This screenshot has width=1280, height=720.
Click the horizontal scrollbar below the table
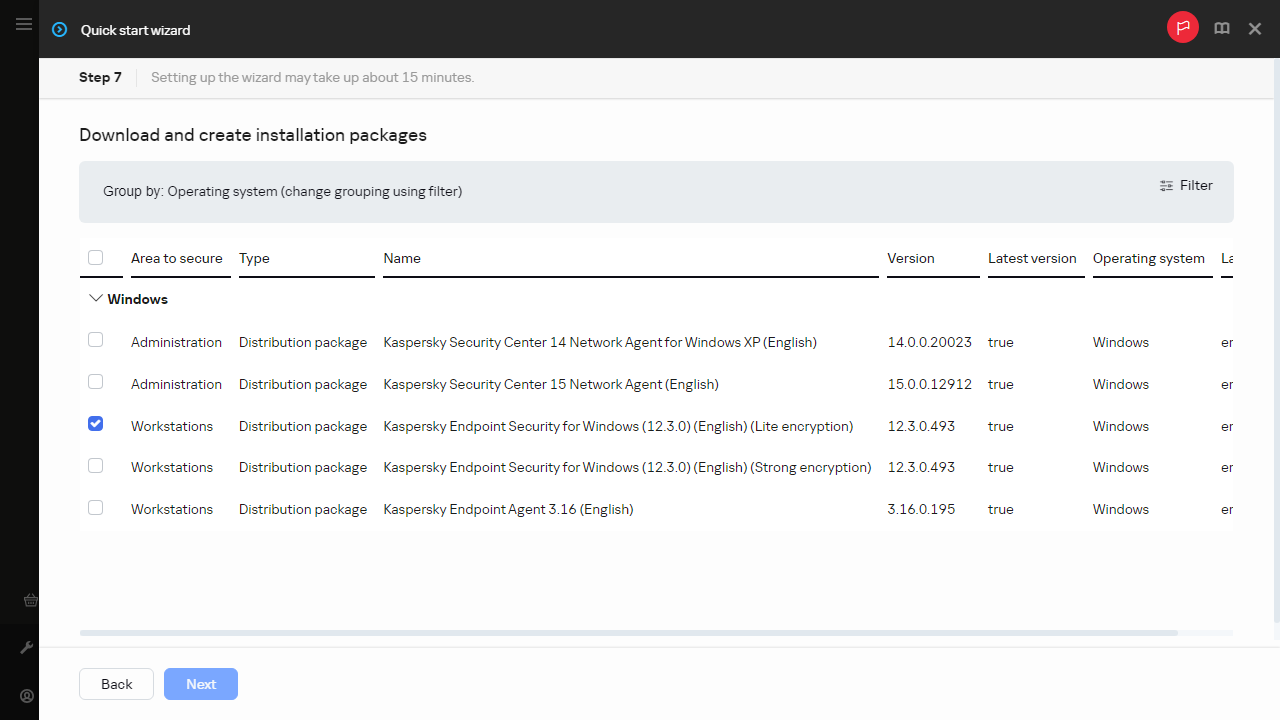628,633
